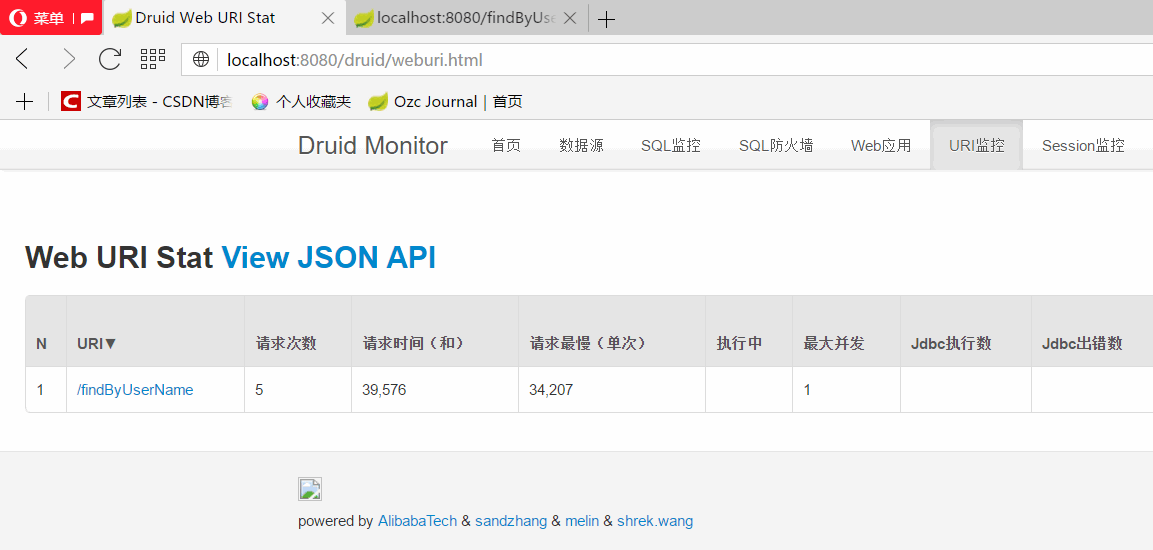This screenshot has height=550, width=1153.
Task: Click the Ozc Journal leaf favicon
Action: [378, 101]
